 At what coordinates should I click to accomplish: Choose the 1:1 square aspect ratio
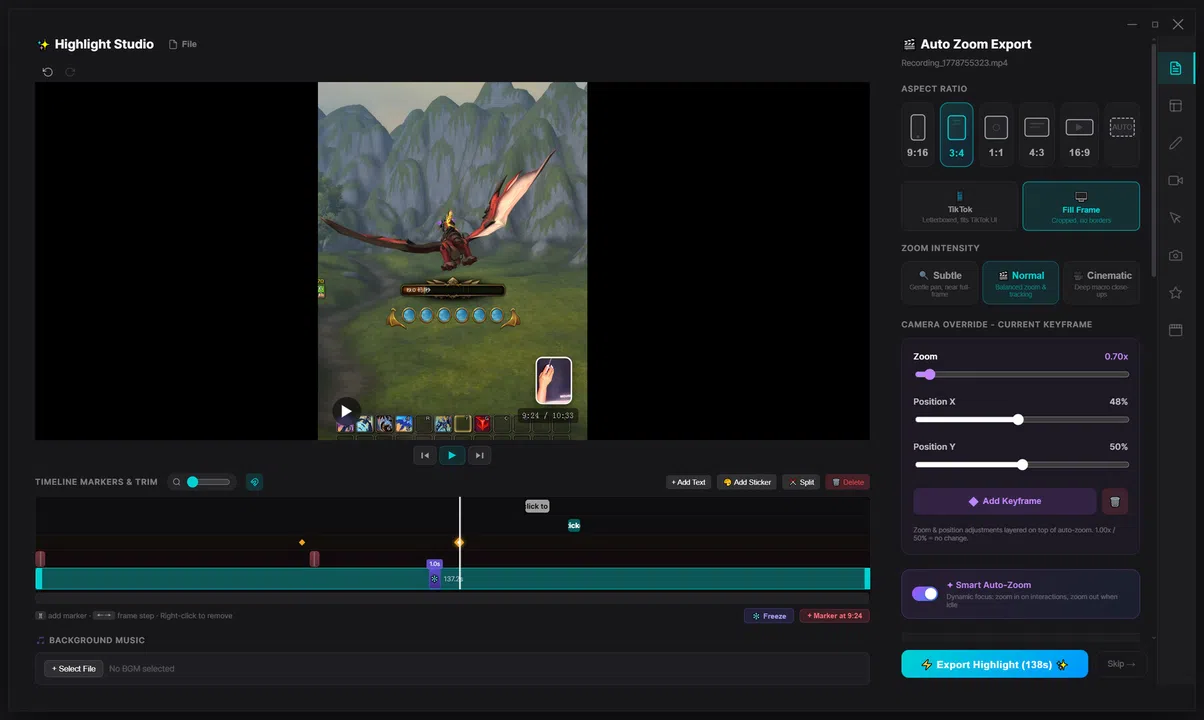[996, 134]
